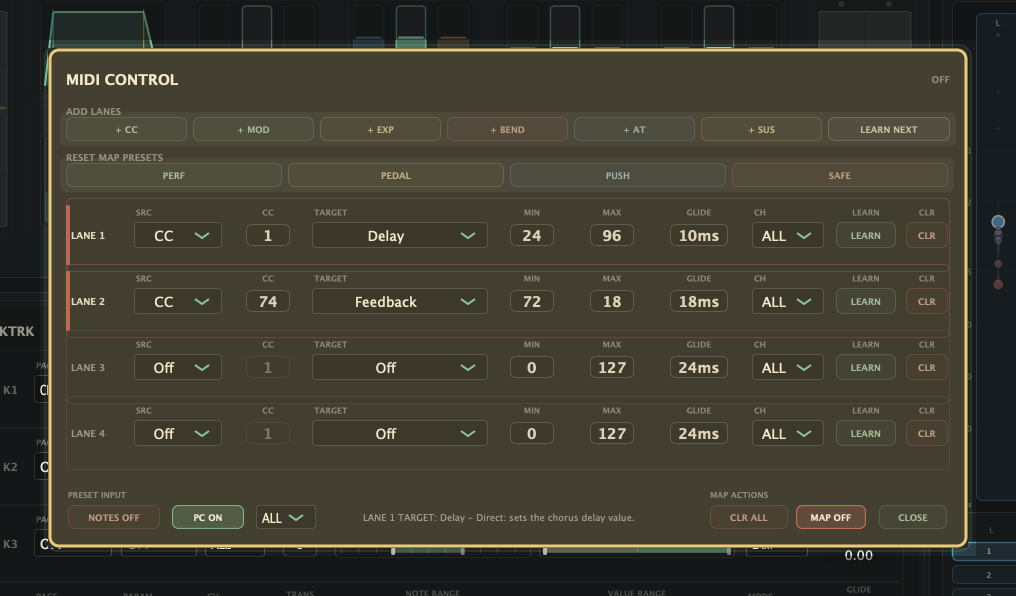Toggle the NOTES OFF preset input
The image size is (1016, 596).
click(x=113, y=517)
